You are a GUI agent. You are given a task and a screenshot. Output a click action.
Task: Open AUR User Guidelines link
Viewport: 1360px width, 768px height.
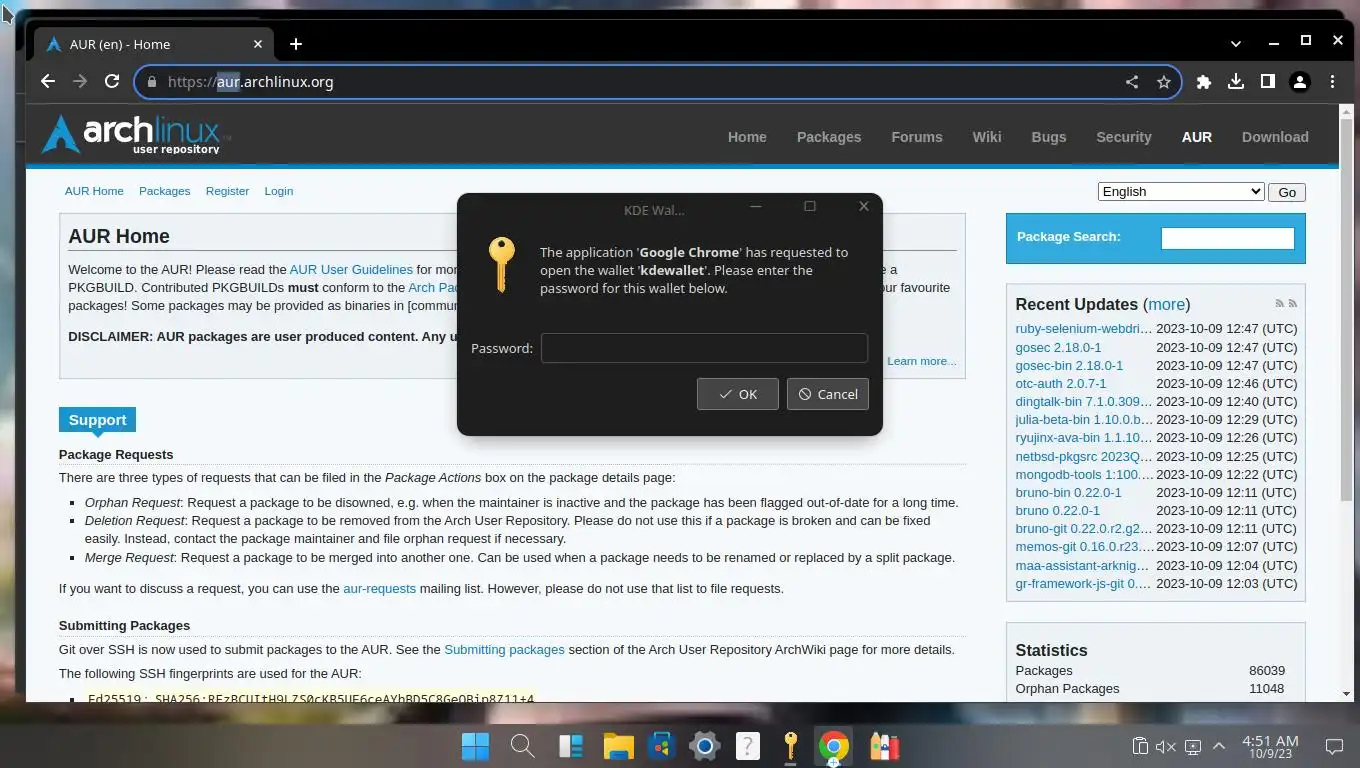point(351,269)
